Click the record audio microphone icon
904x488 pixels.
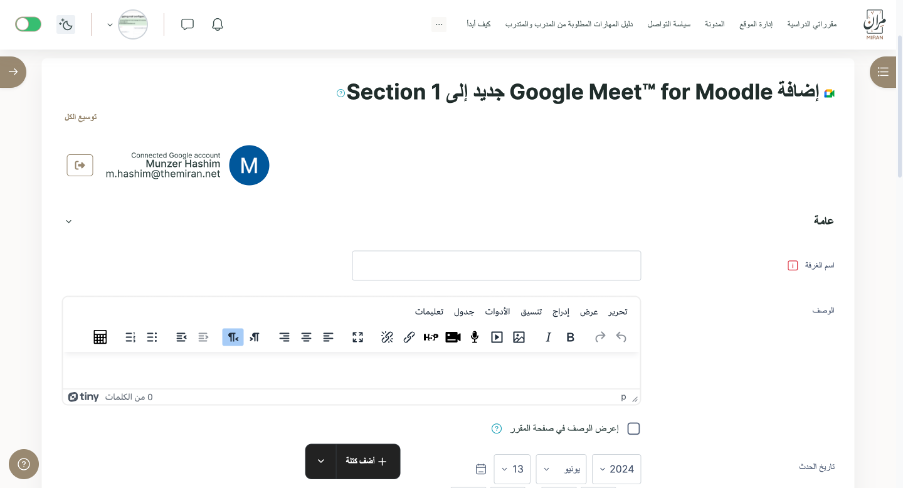click(x=475, y=337)
